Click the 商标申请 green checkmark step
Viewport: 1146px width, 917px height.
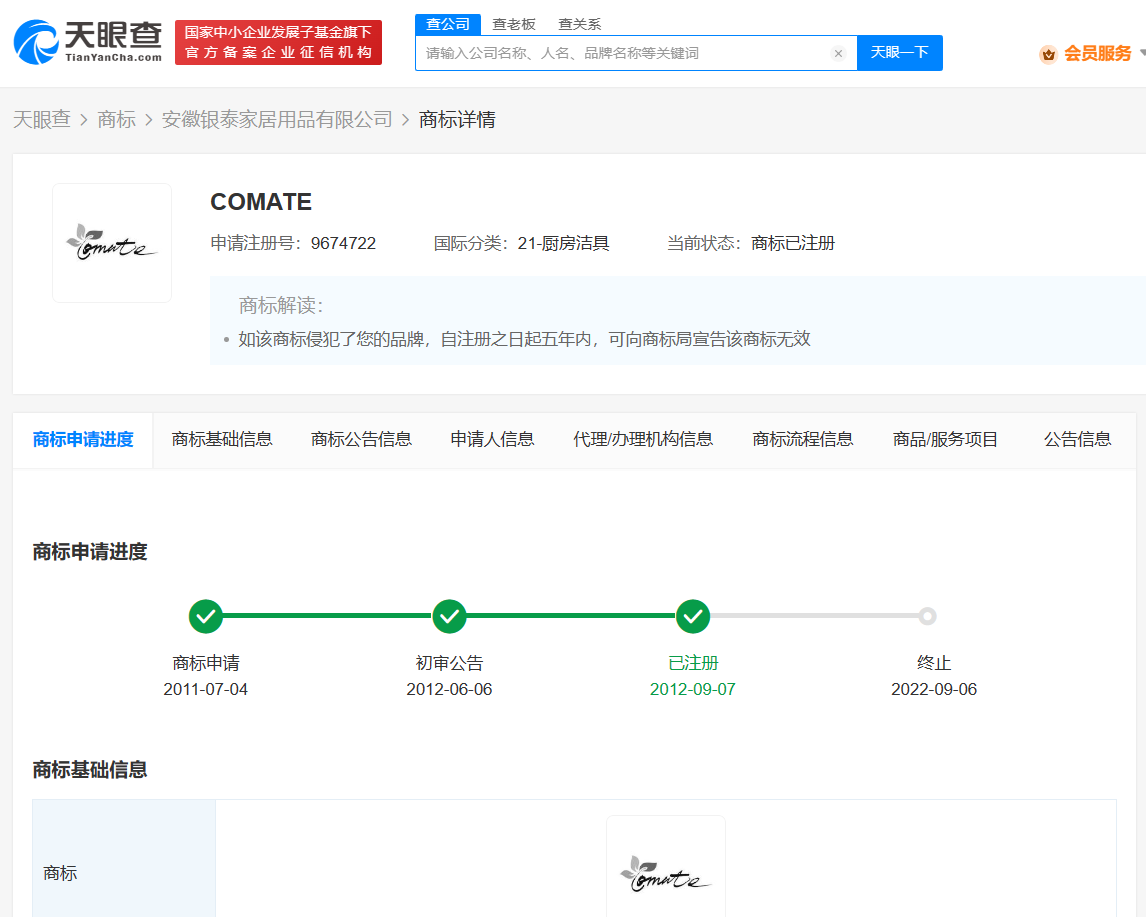[x=206, y=617]
